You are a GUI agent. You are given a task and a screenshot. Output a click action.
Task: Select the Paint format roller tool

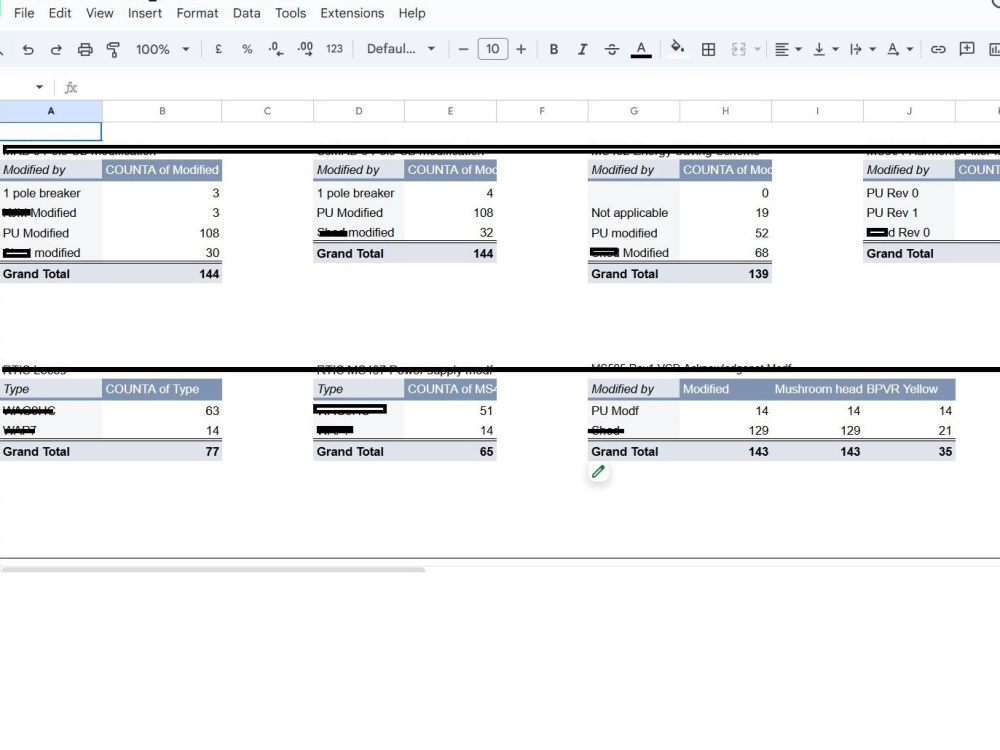(114, 49)
